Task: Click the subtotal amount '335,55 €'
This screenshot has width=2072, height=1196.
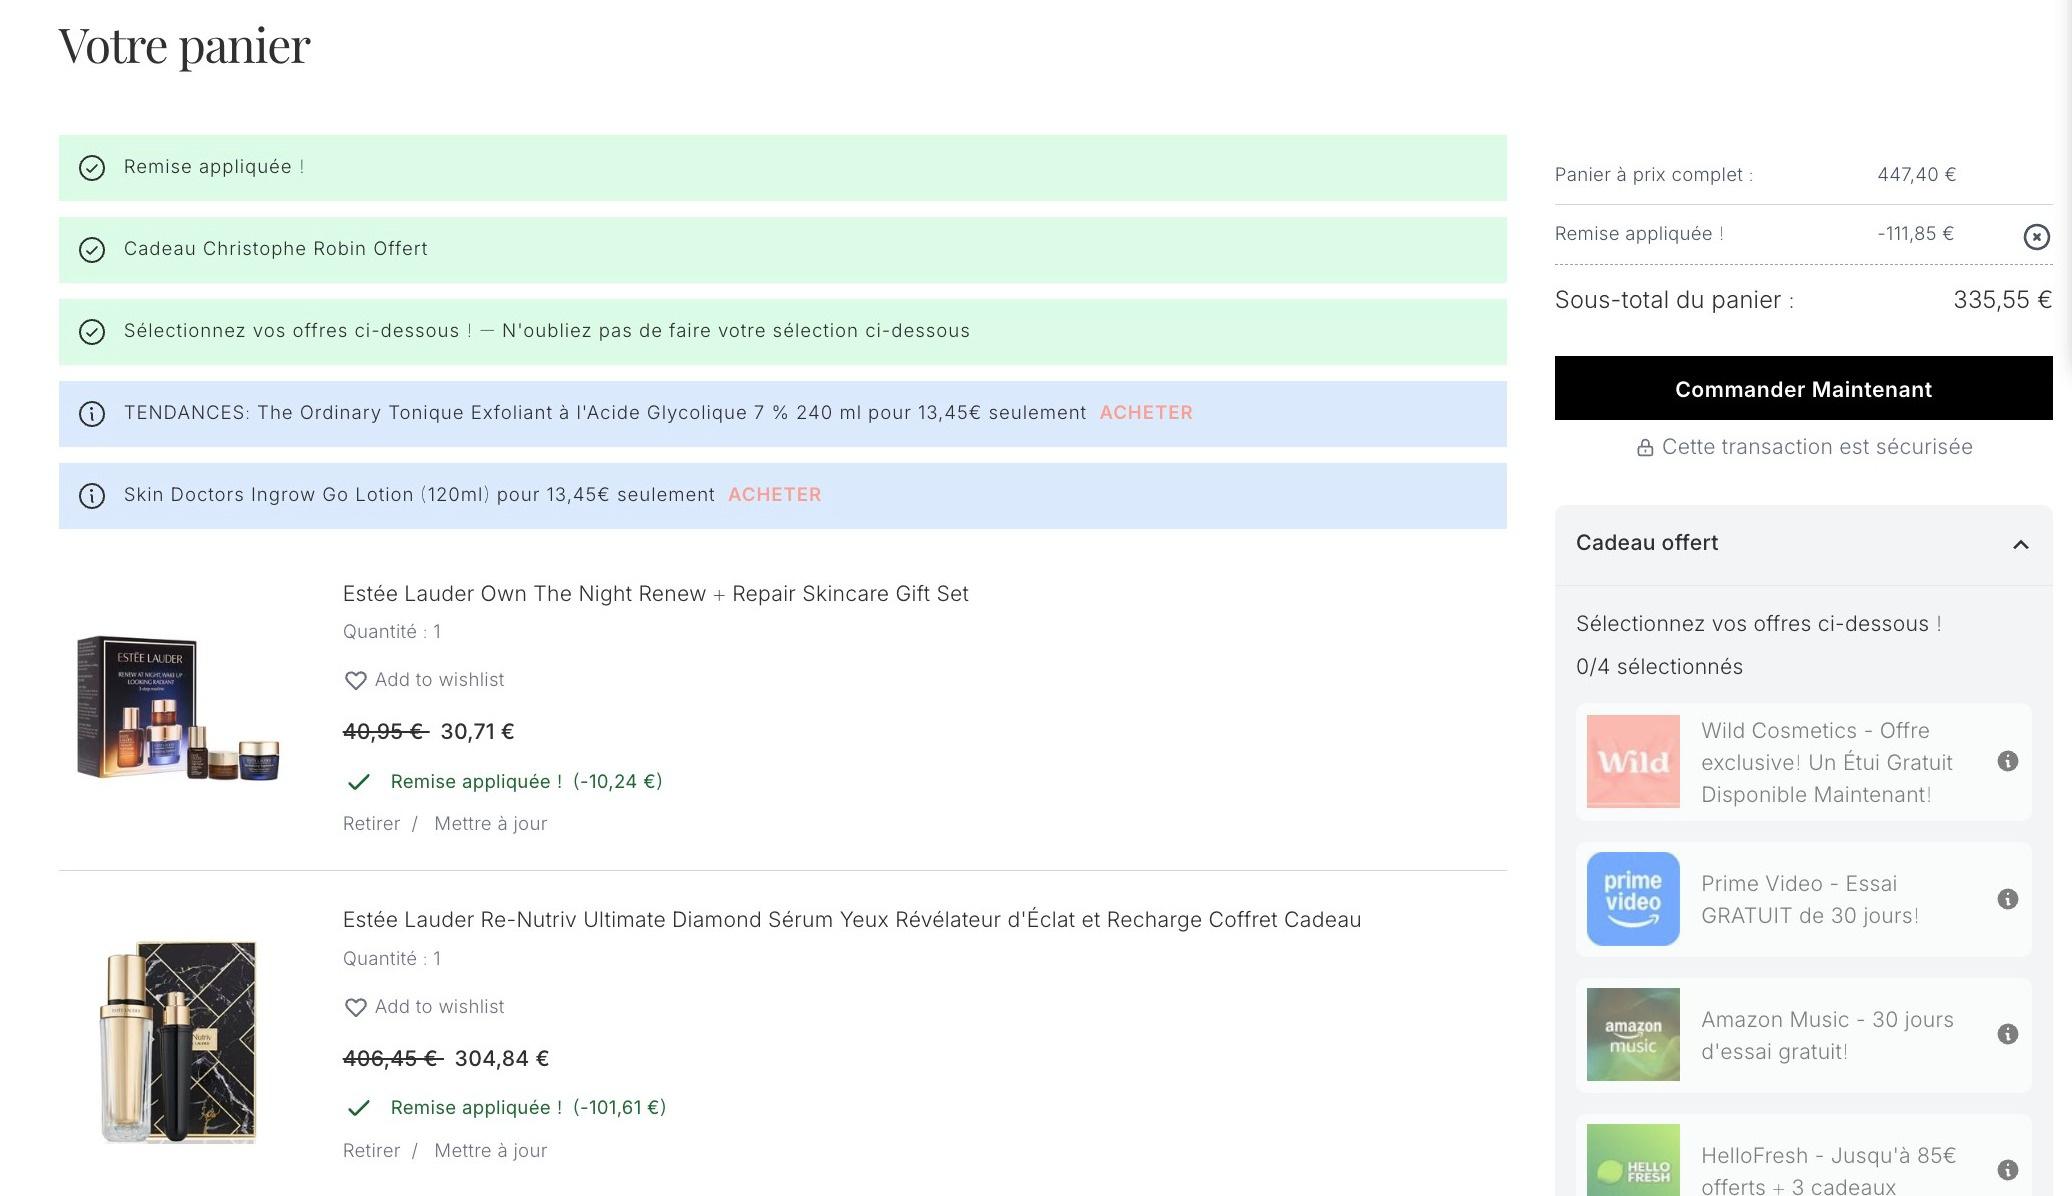Action: [x=2002, y=300]
